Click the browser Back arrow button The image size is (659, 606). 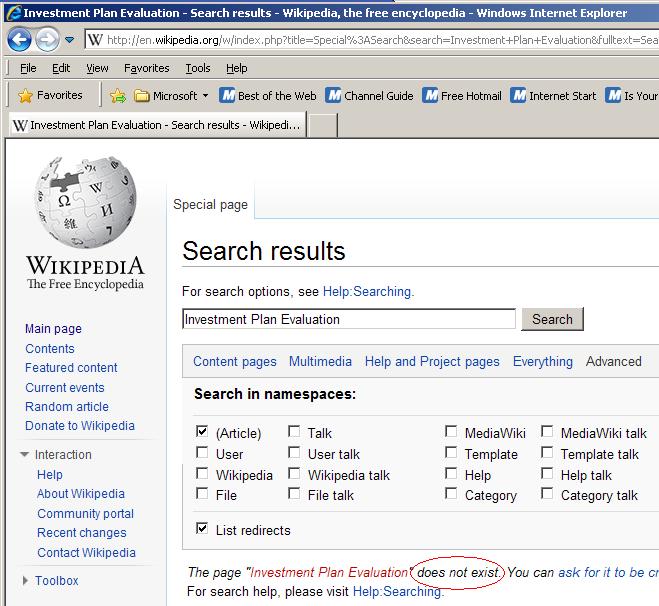click(19, 40)
